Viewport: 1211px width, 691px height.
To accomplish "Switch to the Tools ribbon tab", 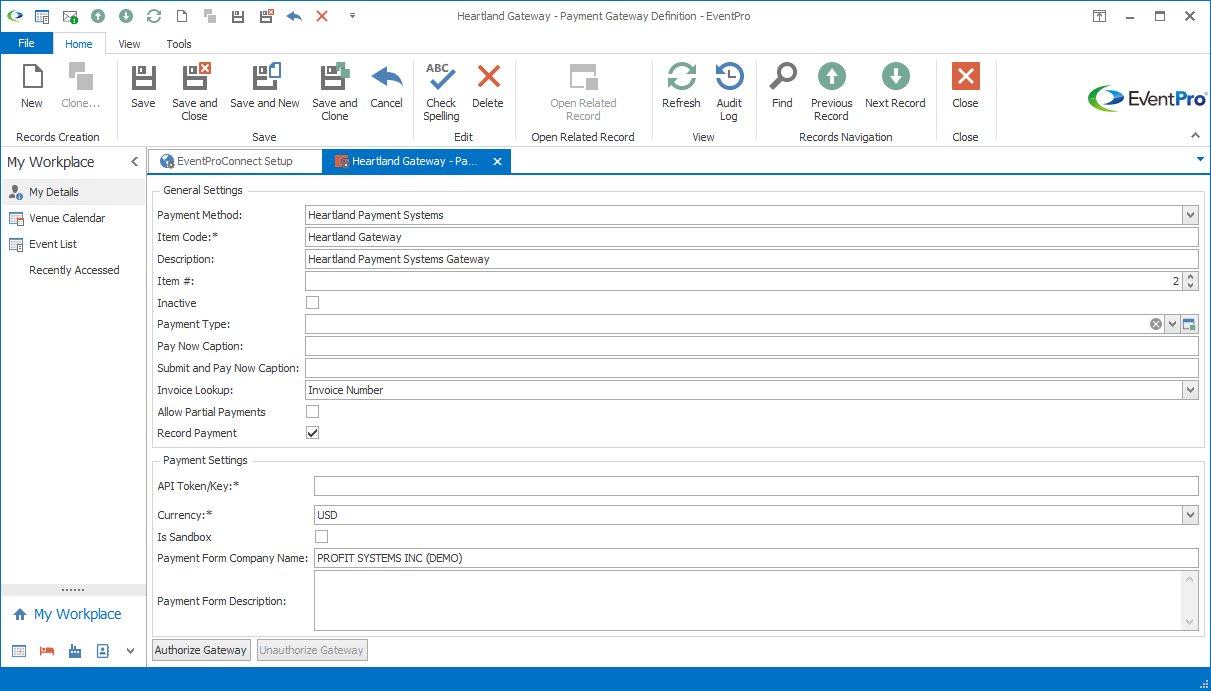I will [x=179, y=44].
